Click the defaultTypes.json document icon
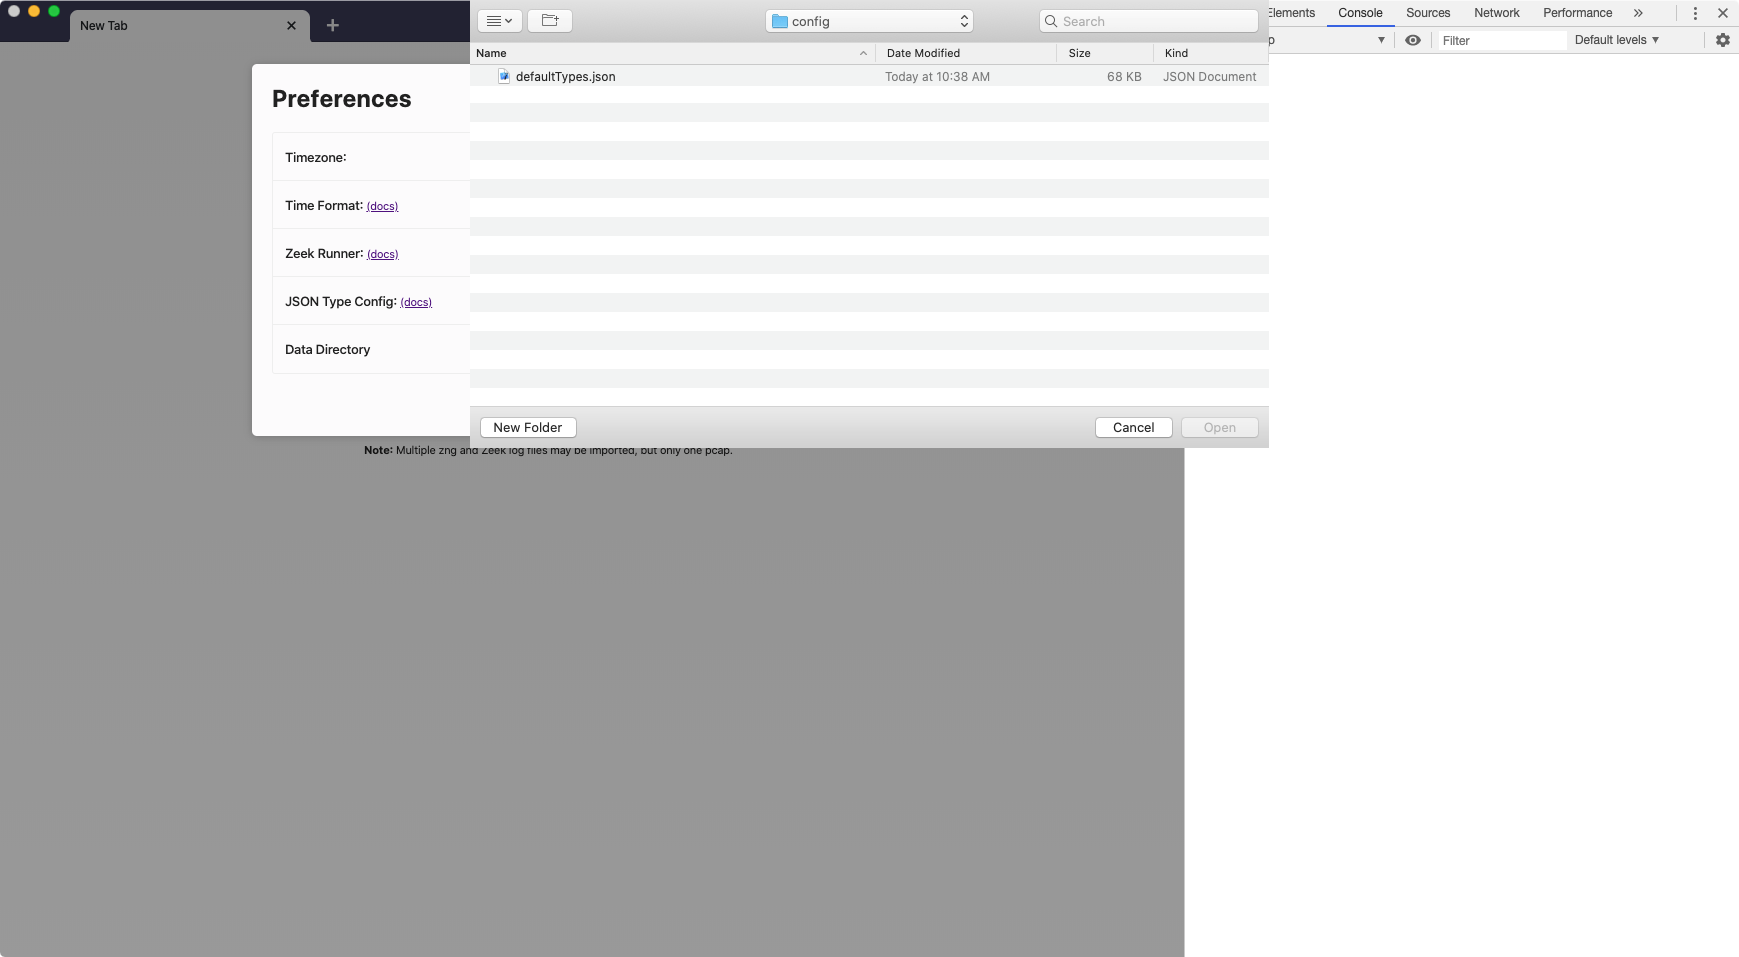The image size is (1739, 957). [x=504, y=76]
